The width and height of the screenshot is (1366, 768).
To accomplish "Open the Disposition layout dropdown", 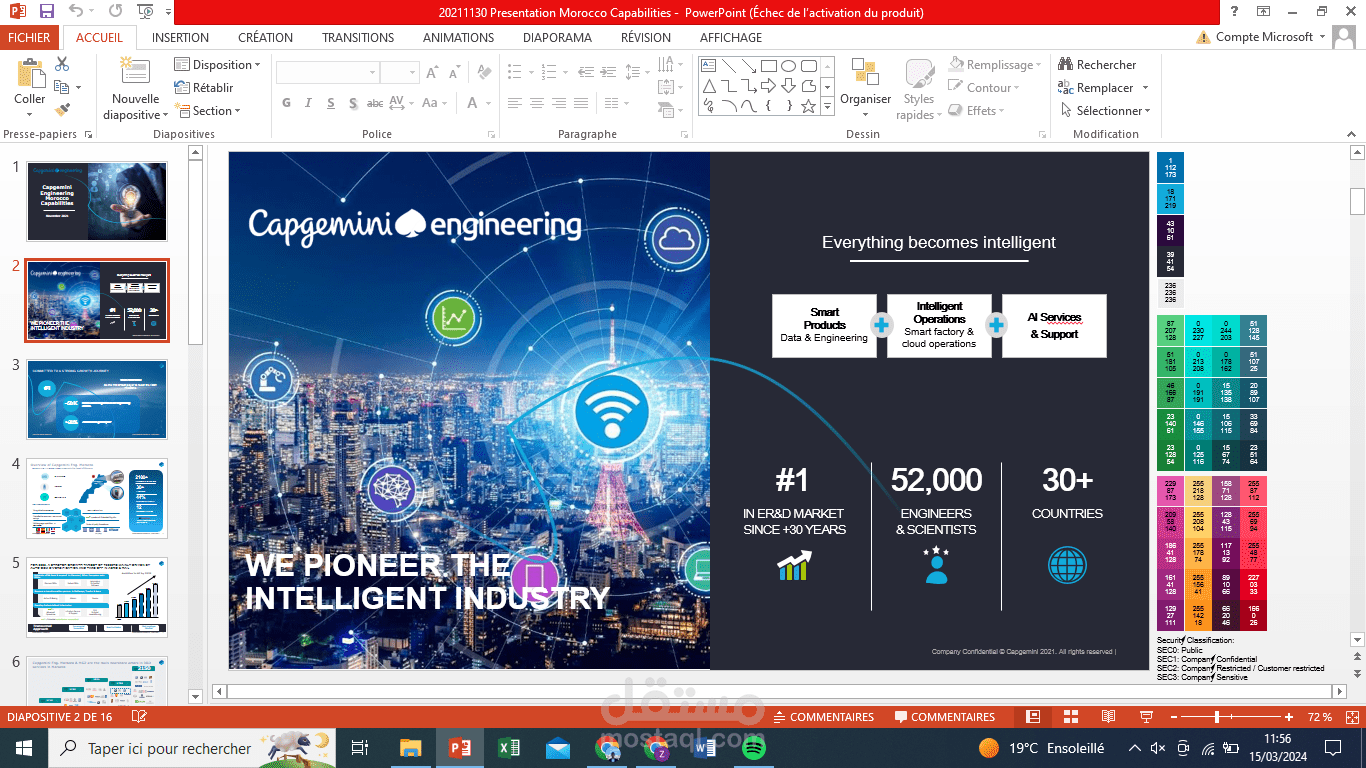I will tap(217, 64).
